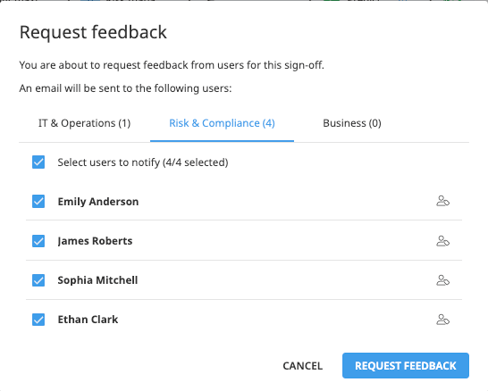Image resolution: width=488 pixels, height=391 pixels.
Task: Click the Request Feedback button
Action: click(x=405, y=366)
